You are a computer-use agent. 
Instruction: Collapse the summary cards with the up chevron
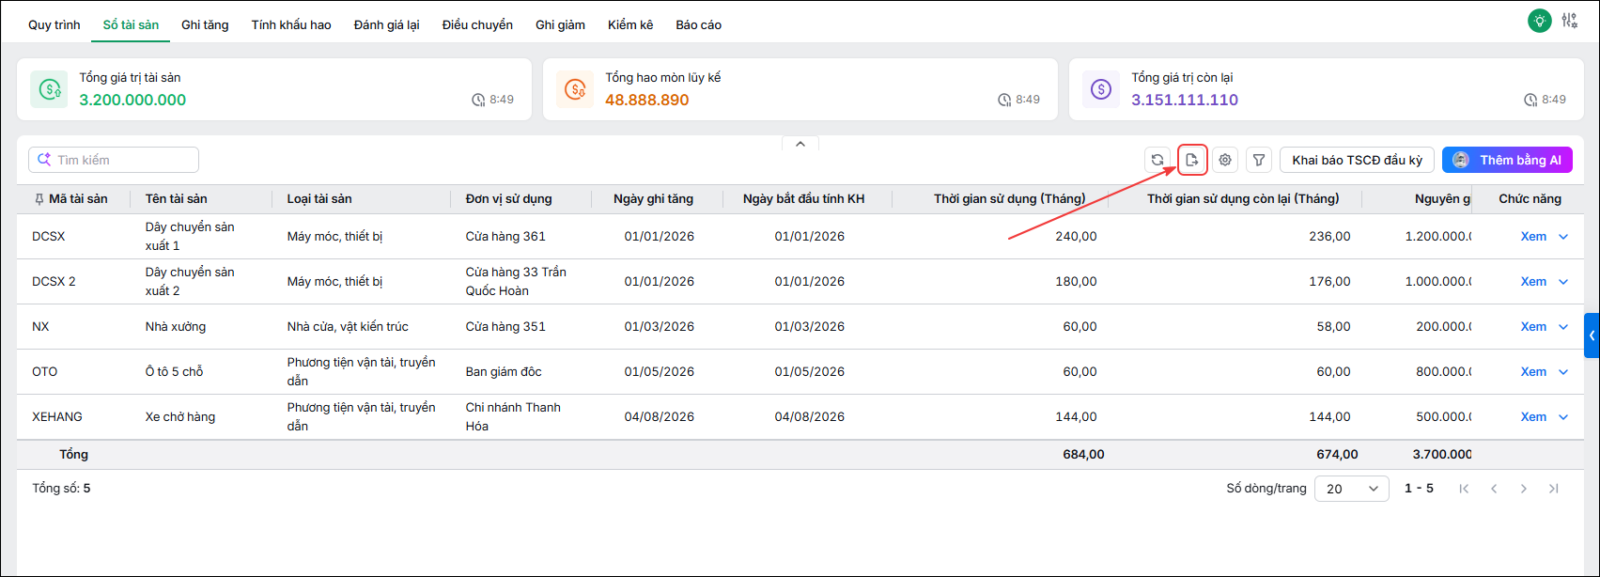coord(800,144)
